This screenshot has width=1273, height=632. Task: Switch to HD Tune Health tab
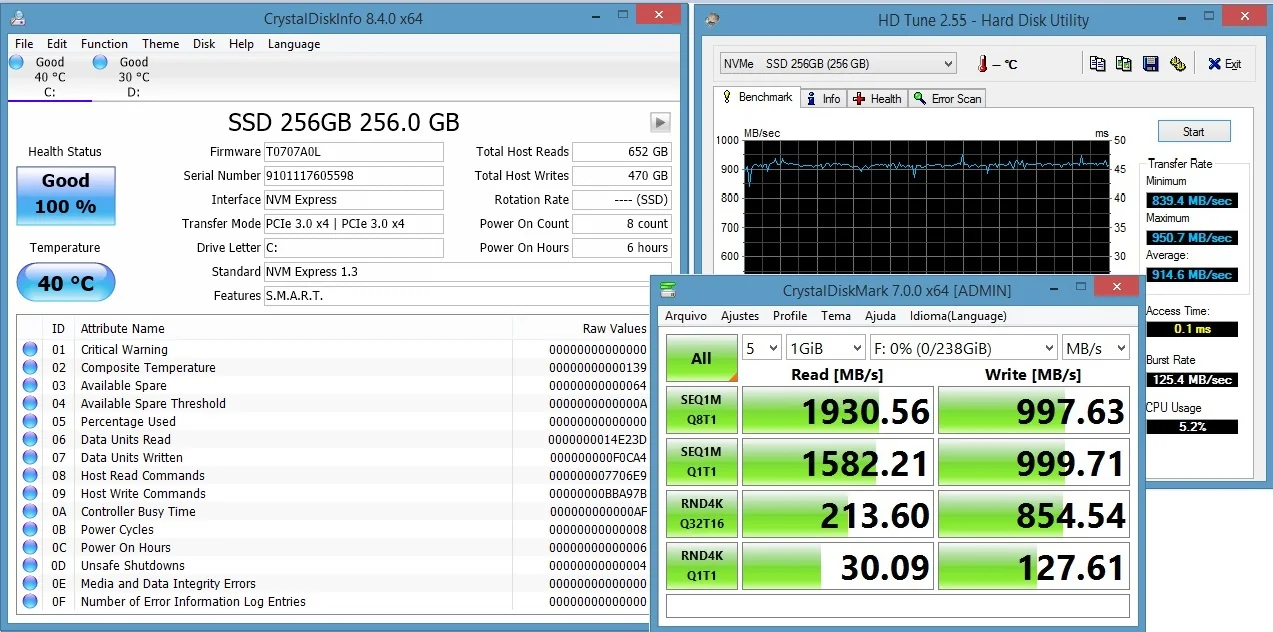tap(877, 98)
